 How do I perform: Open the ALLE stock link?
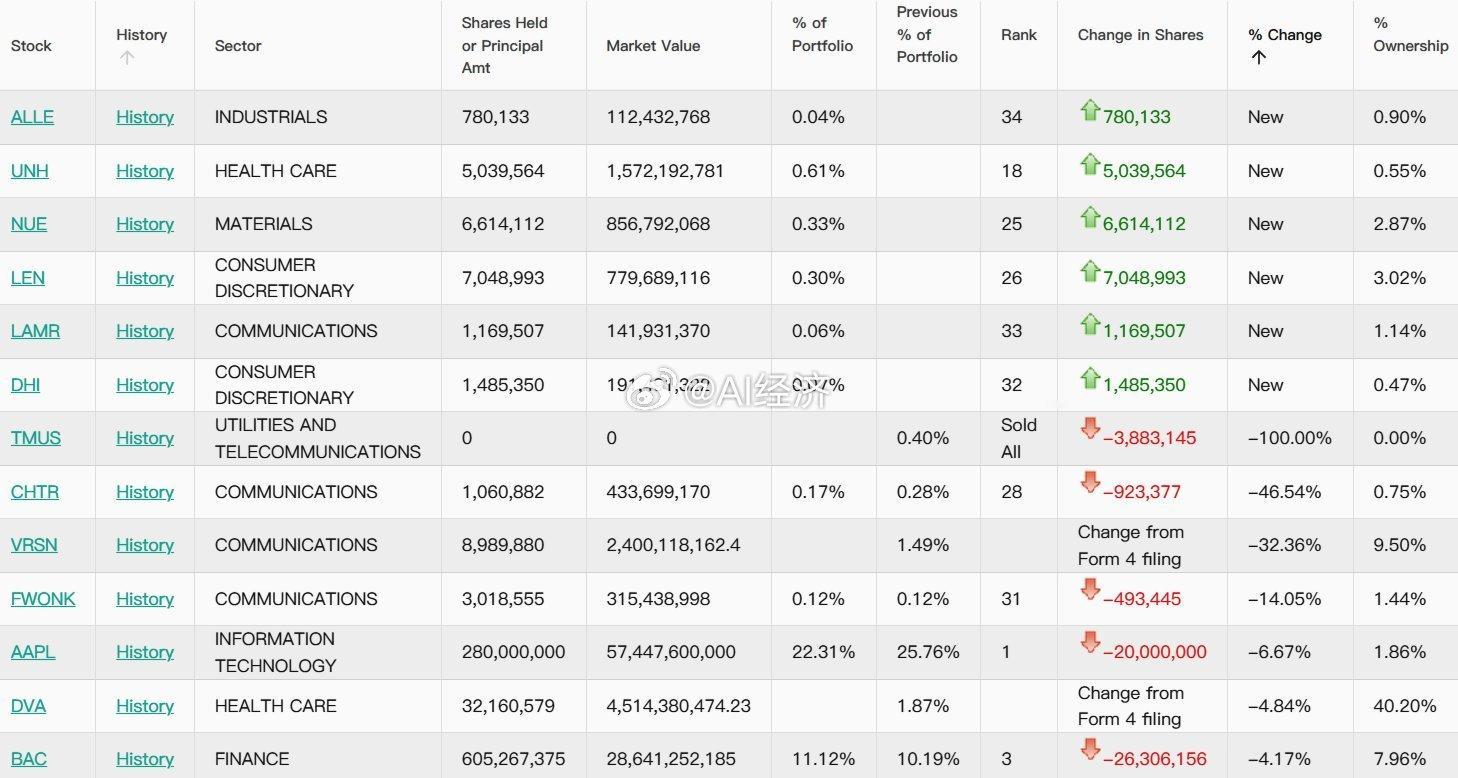[x=32, y=117]
